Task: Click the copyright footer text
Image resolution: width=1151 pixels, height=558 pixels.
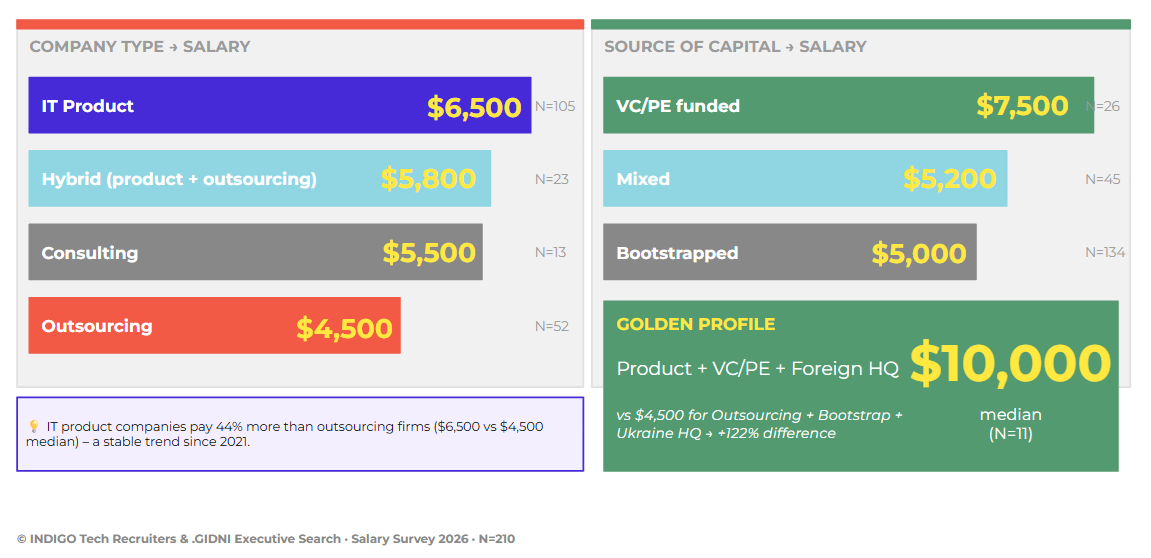Action: [x=266, y=539]
